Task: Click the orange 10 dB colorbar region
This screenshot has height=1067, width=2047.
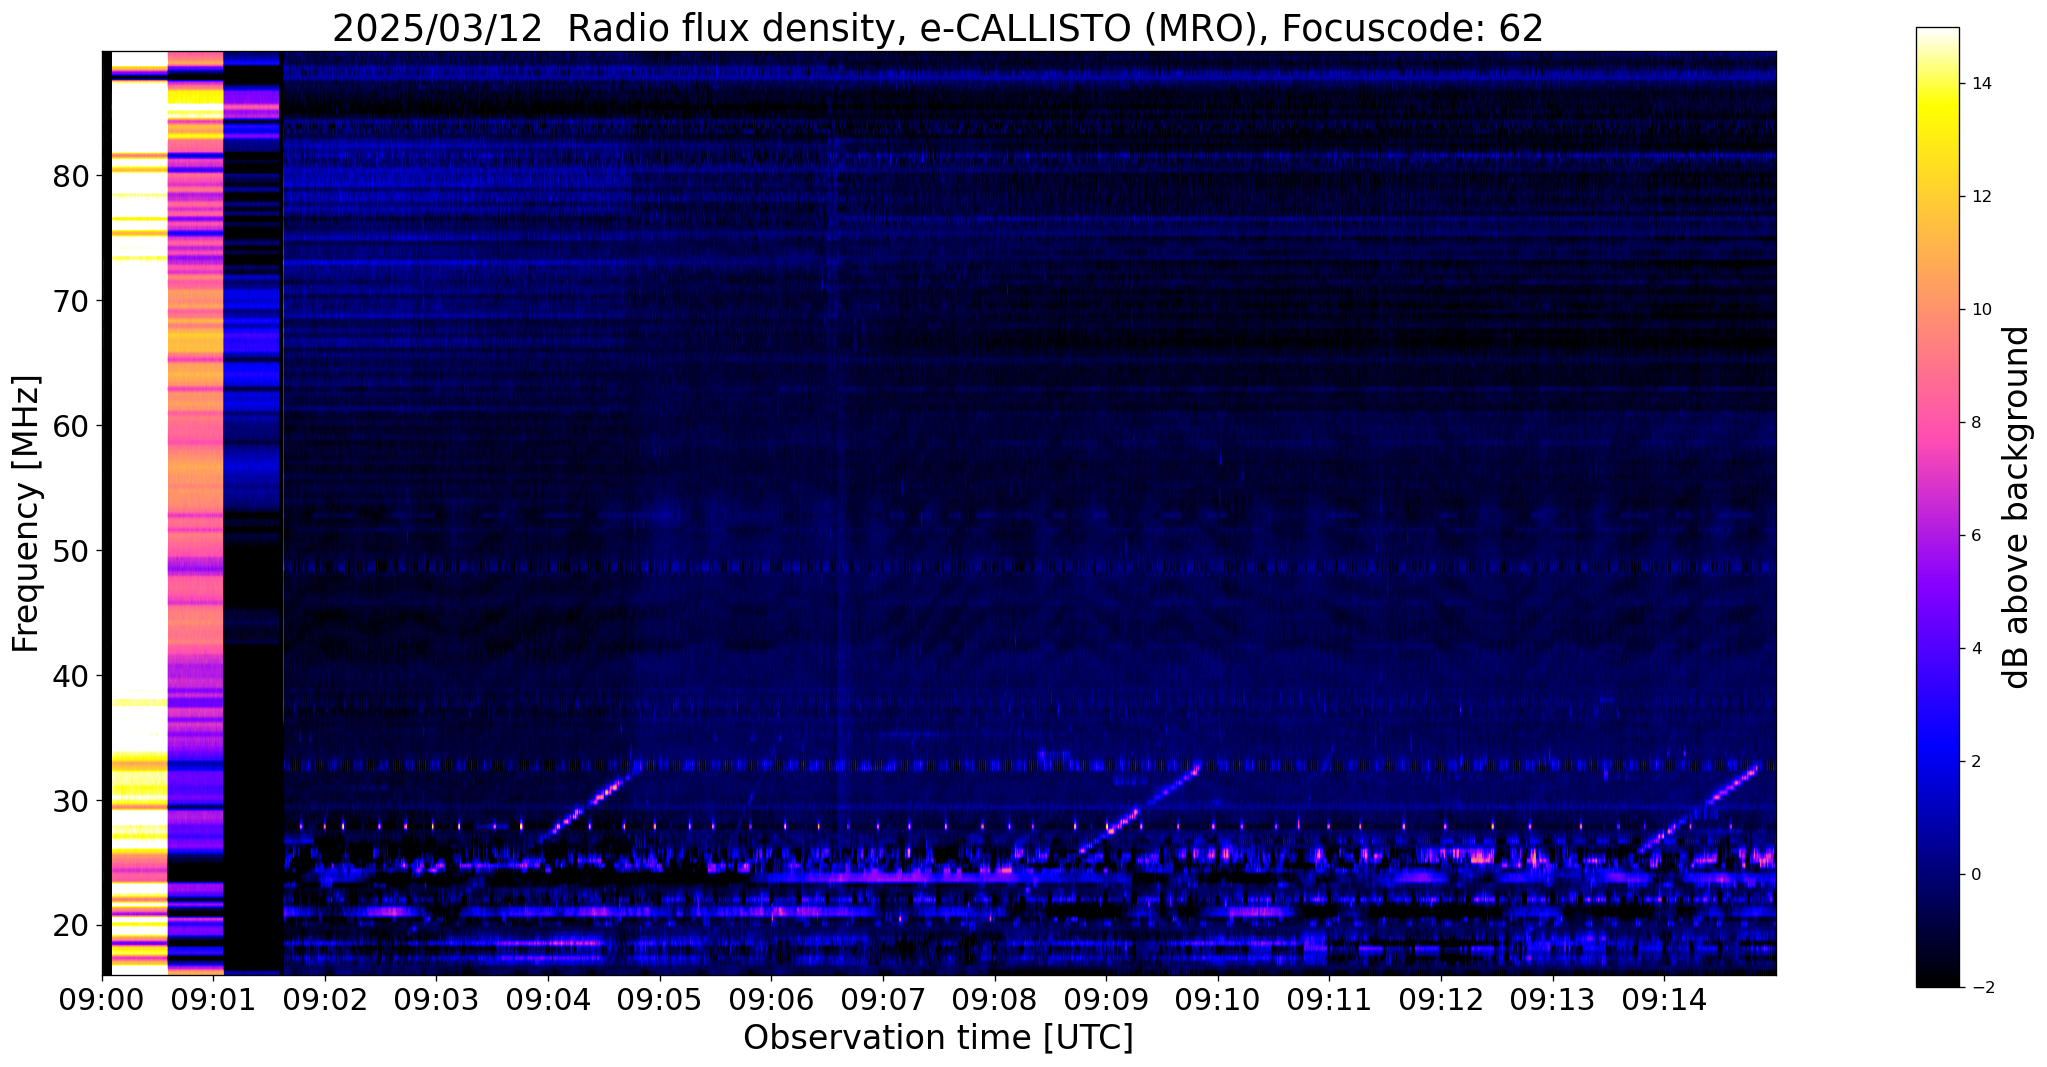Action: pyautogui.click(x=1937, y=309)
